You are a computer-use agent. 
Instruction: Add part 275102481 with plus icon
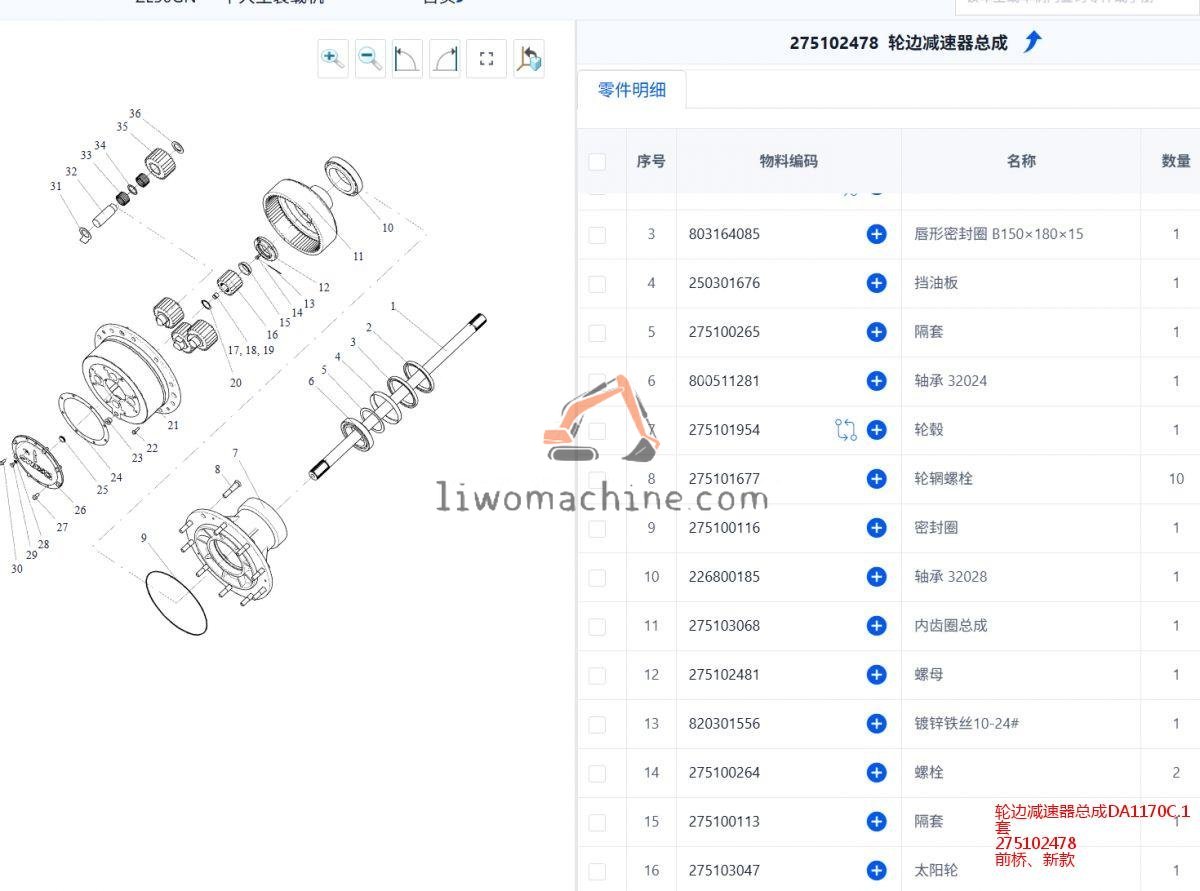click(877, 674)
